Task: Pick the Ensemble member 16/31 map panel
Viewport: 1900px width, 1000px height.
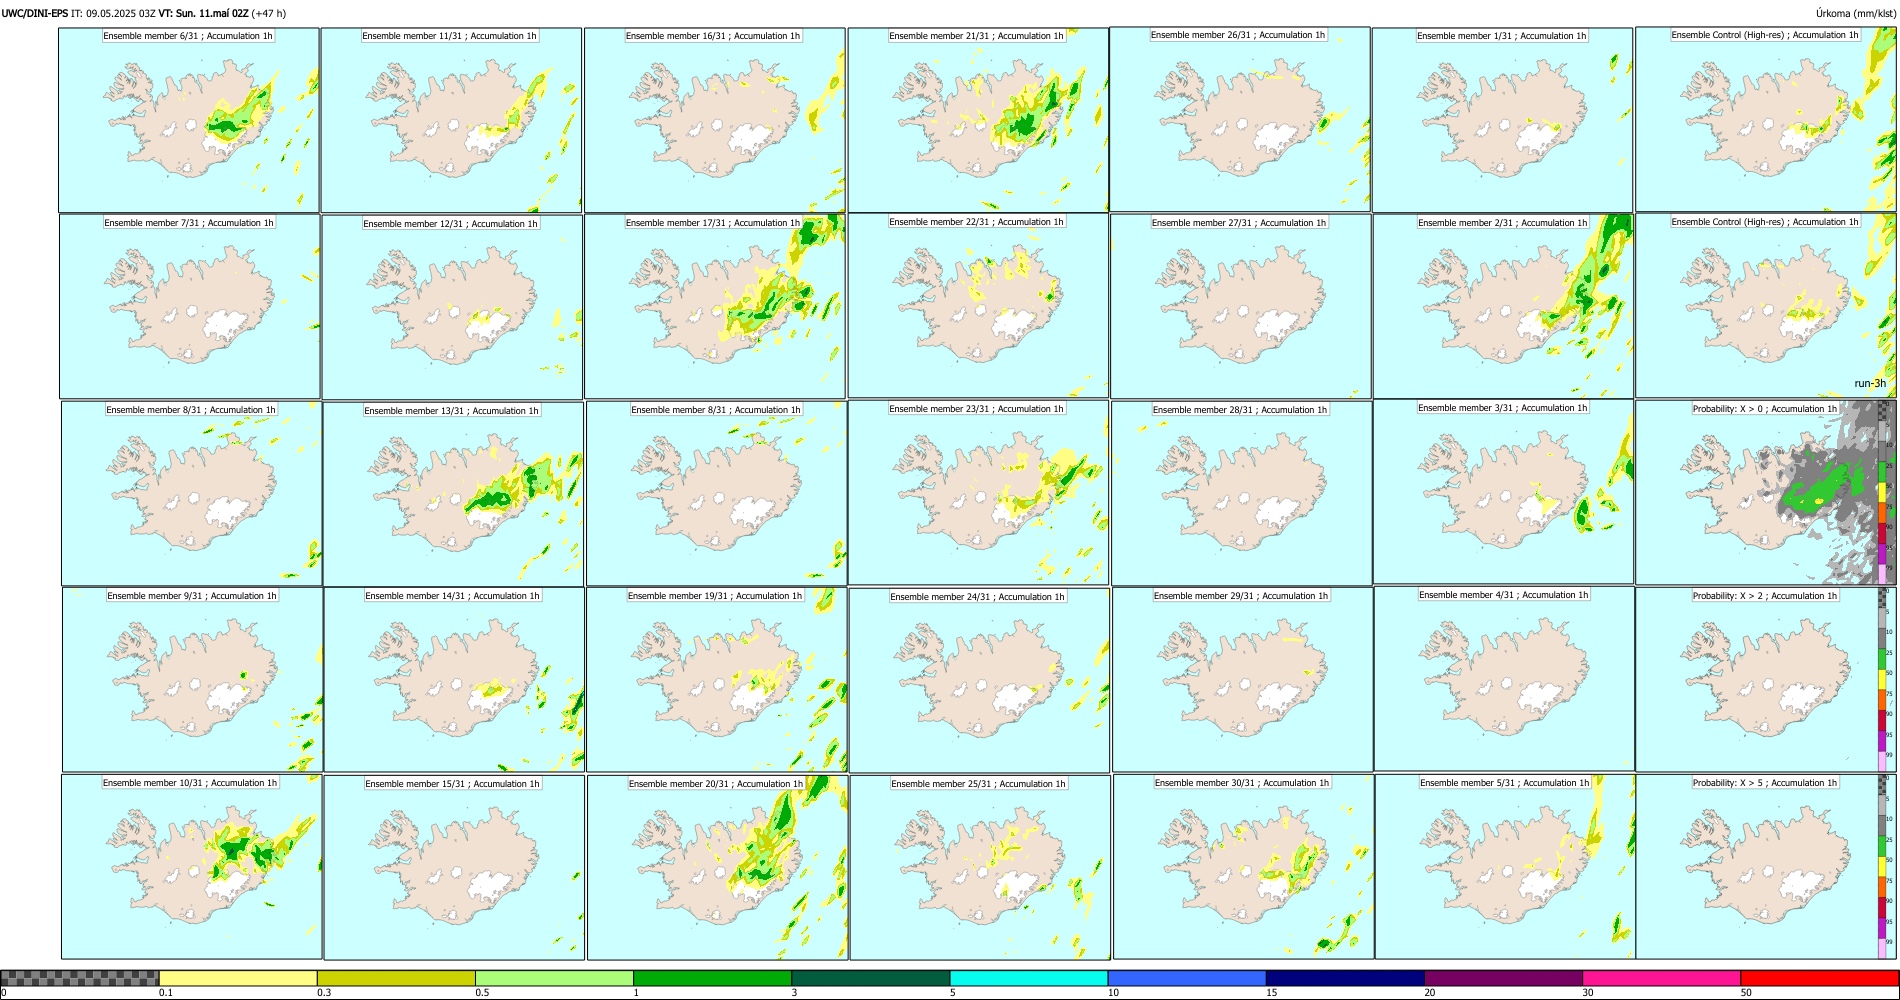Action: coord(715,120)
